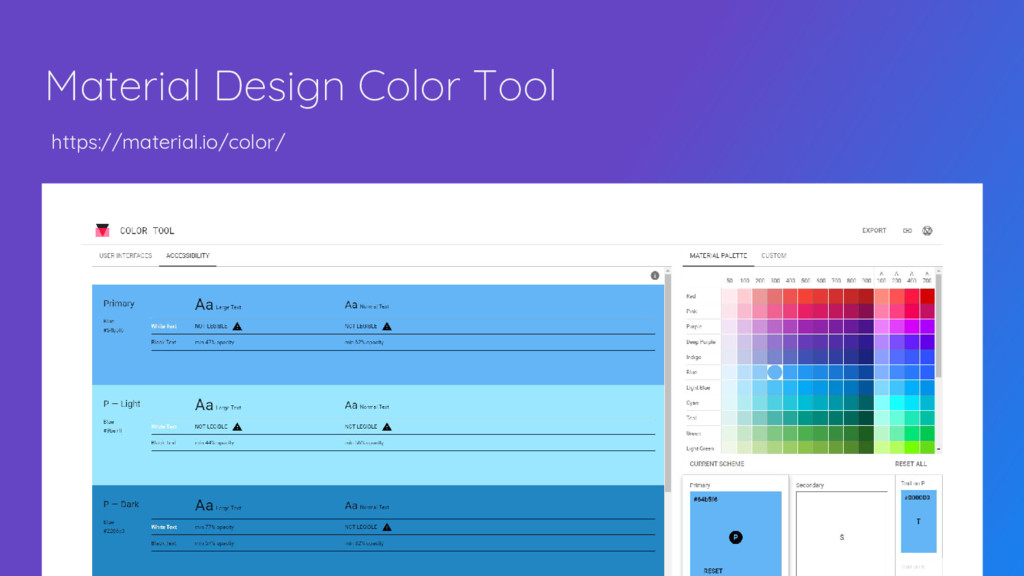Switch to the Custom tab

(773, 256)
